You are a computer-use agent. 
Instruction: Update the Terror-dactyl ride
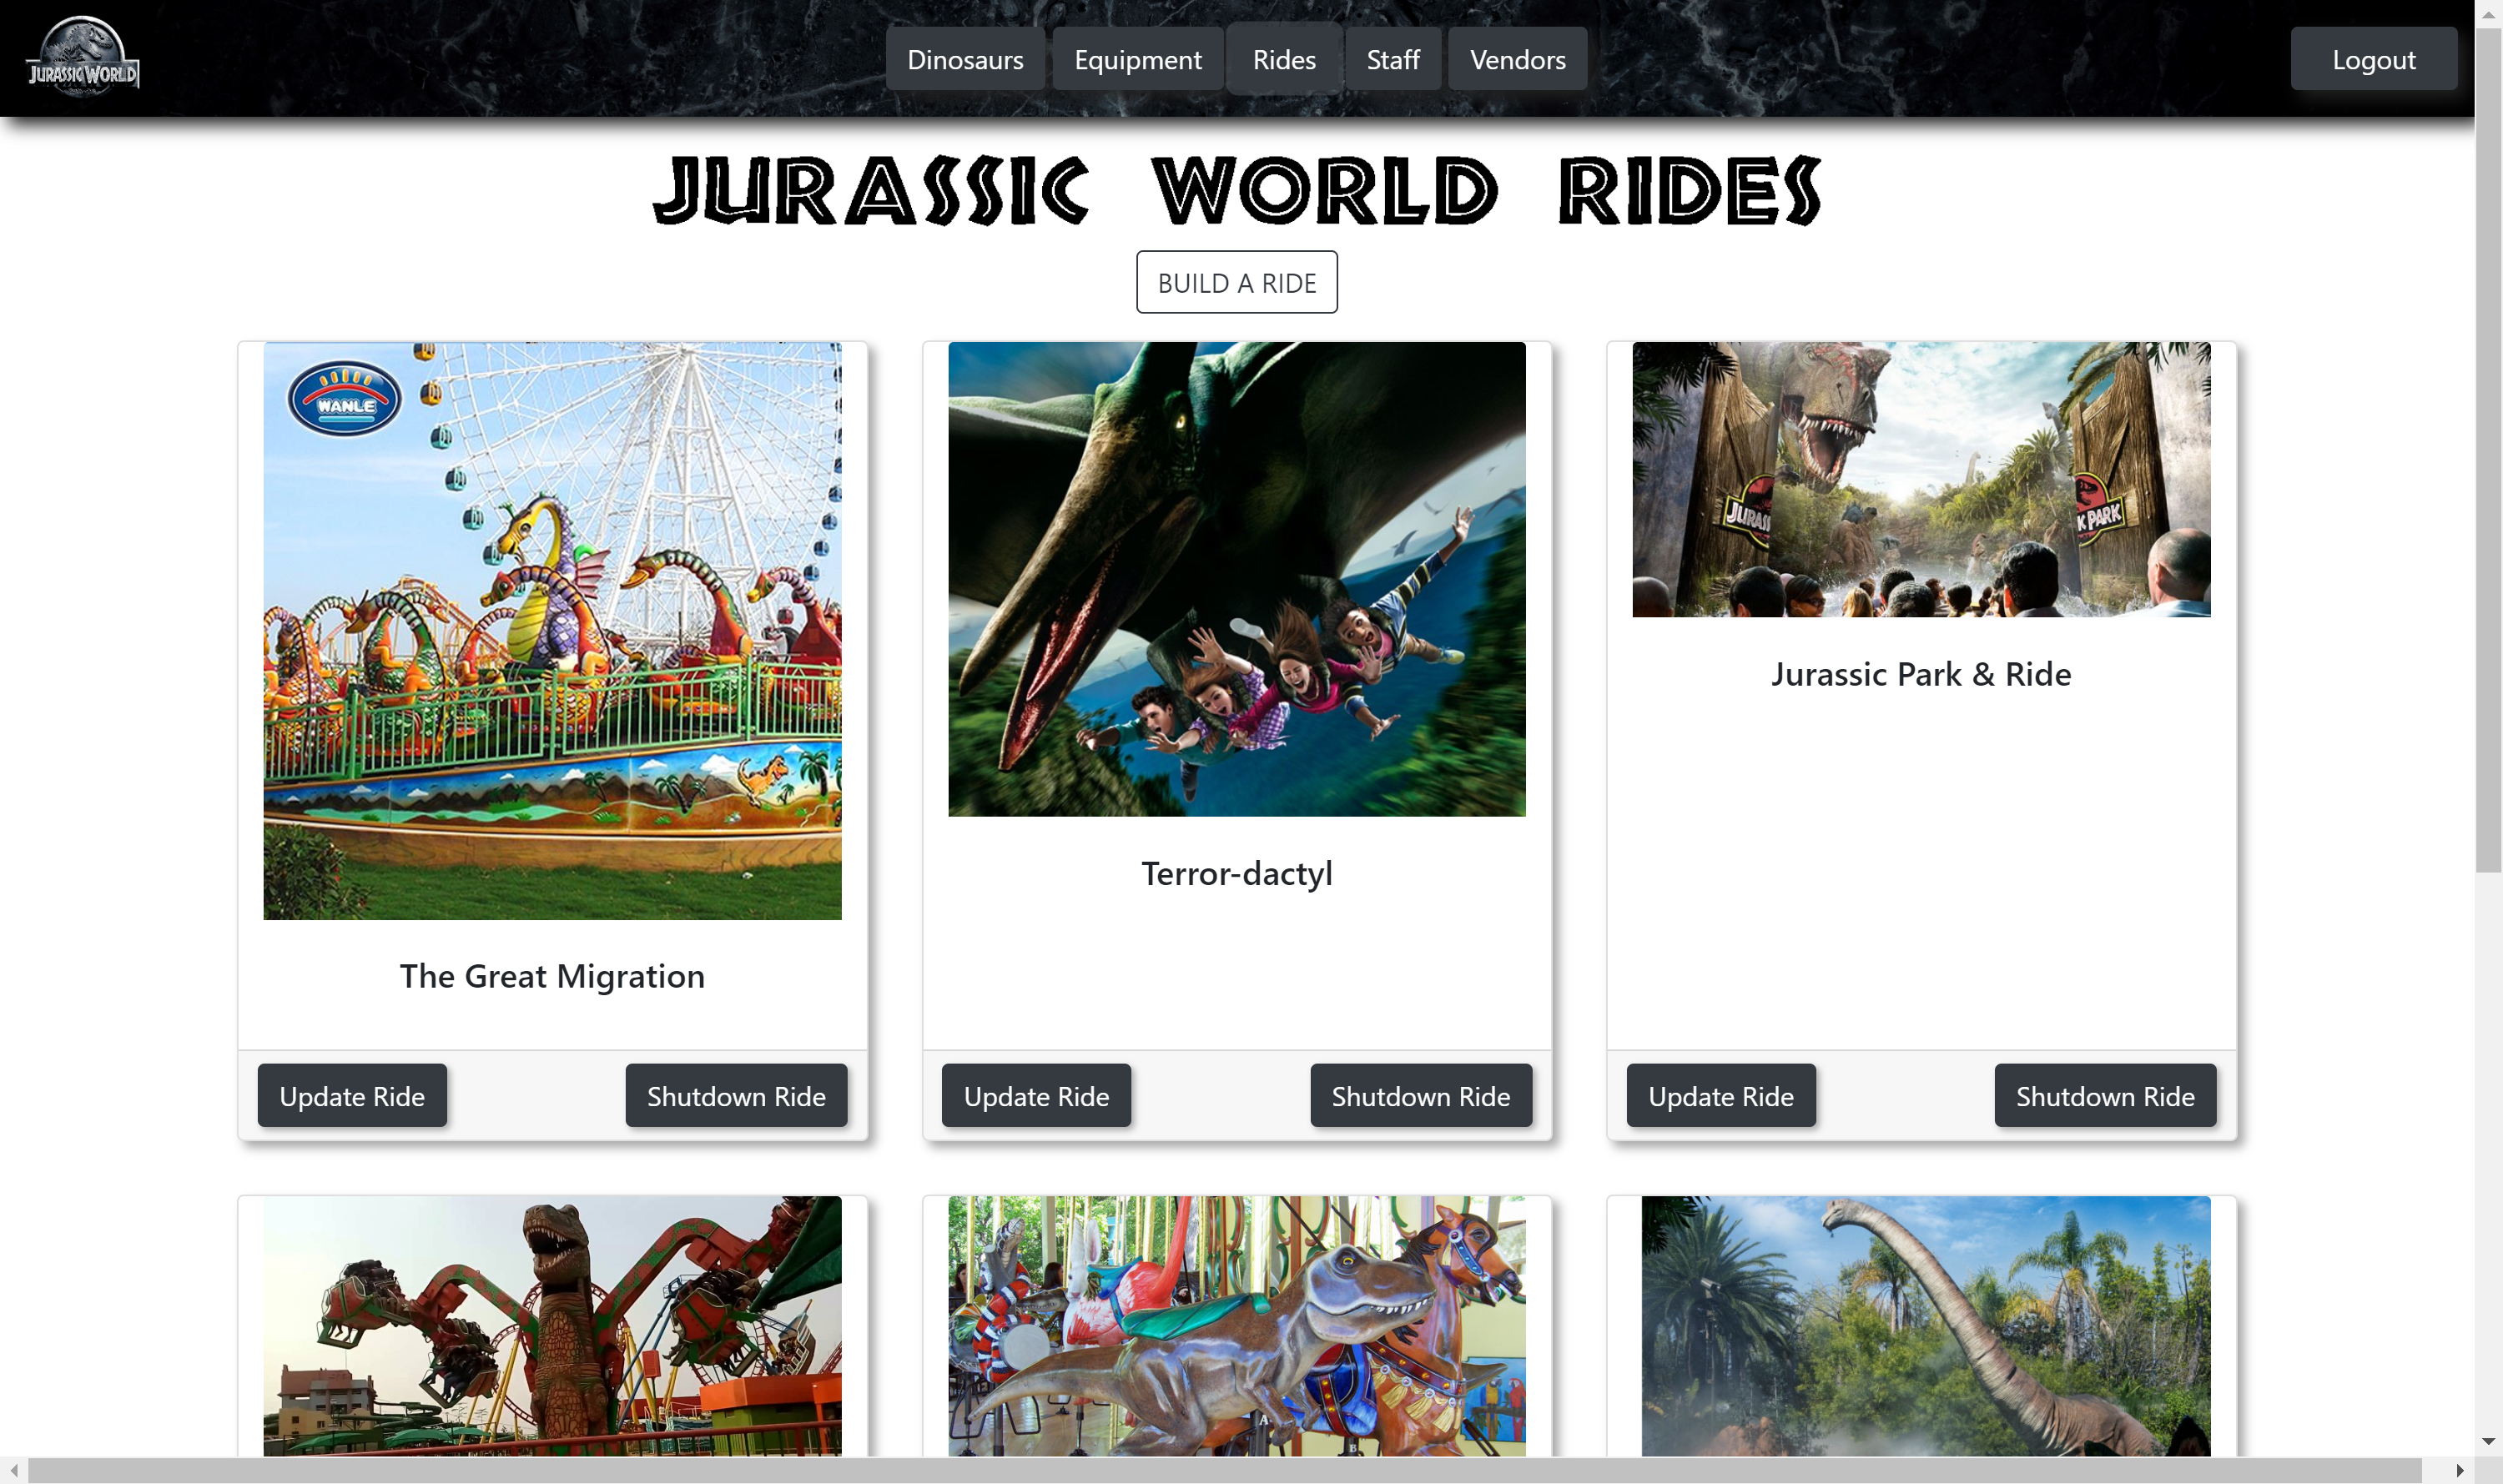1035,1095
